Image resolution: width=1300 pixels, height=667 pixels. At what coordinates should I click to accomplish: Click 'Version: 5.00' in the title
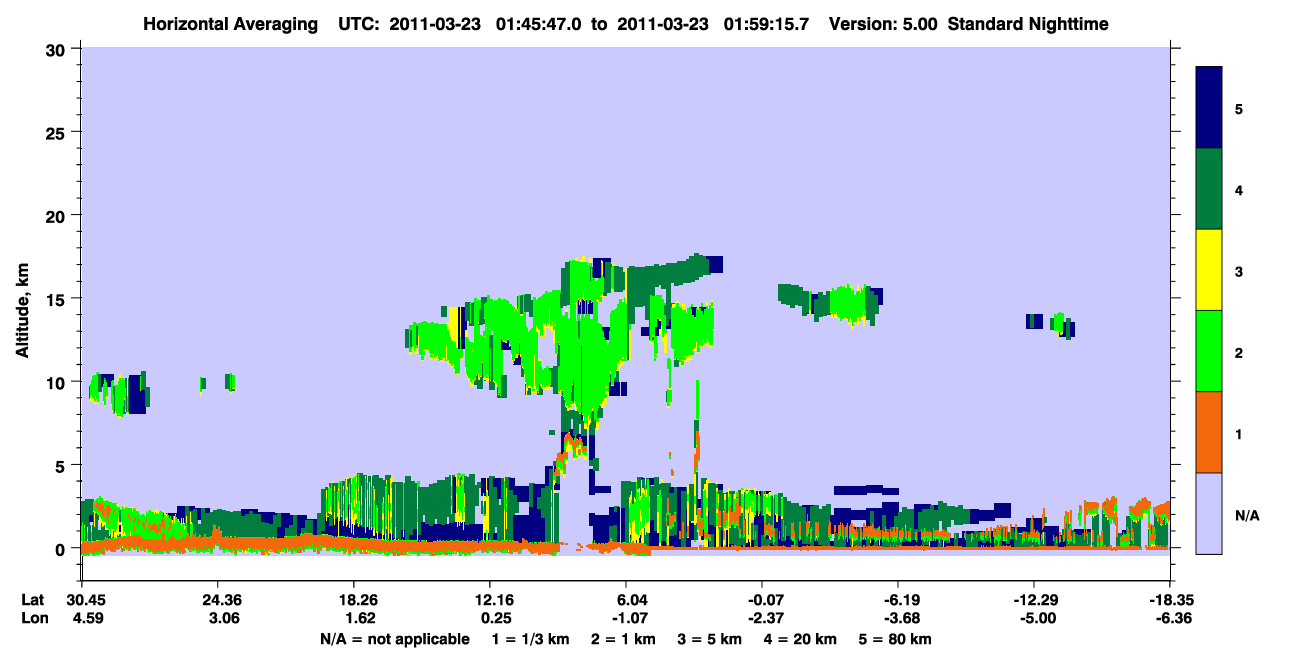(x=884, y=23)
